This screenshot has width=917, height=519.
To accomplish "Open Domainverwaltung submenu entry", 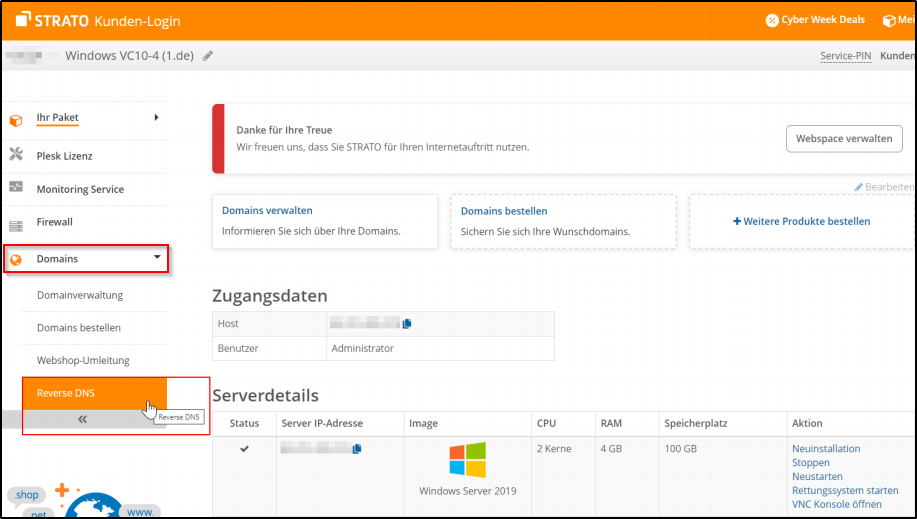I will 80,295.
